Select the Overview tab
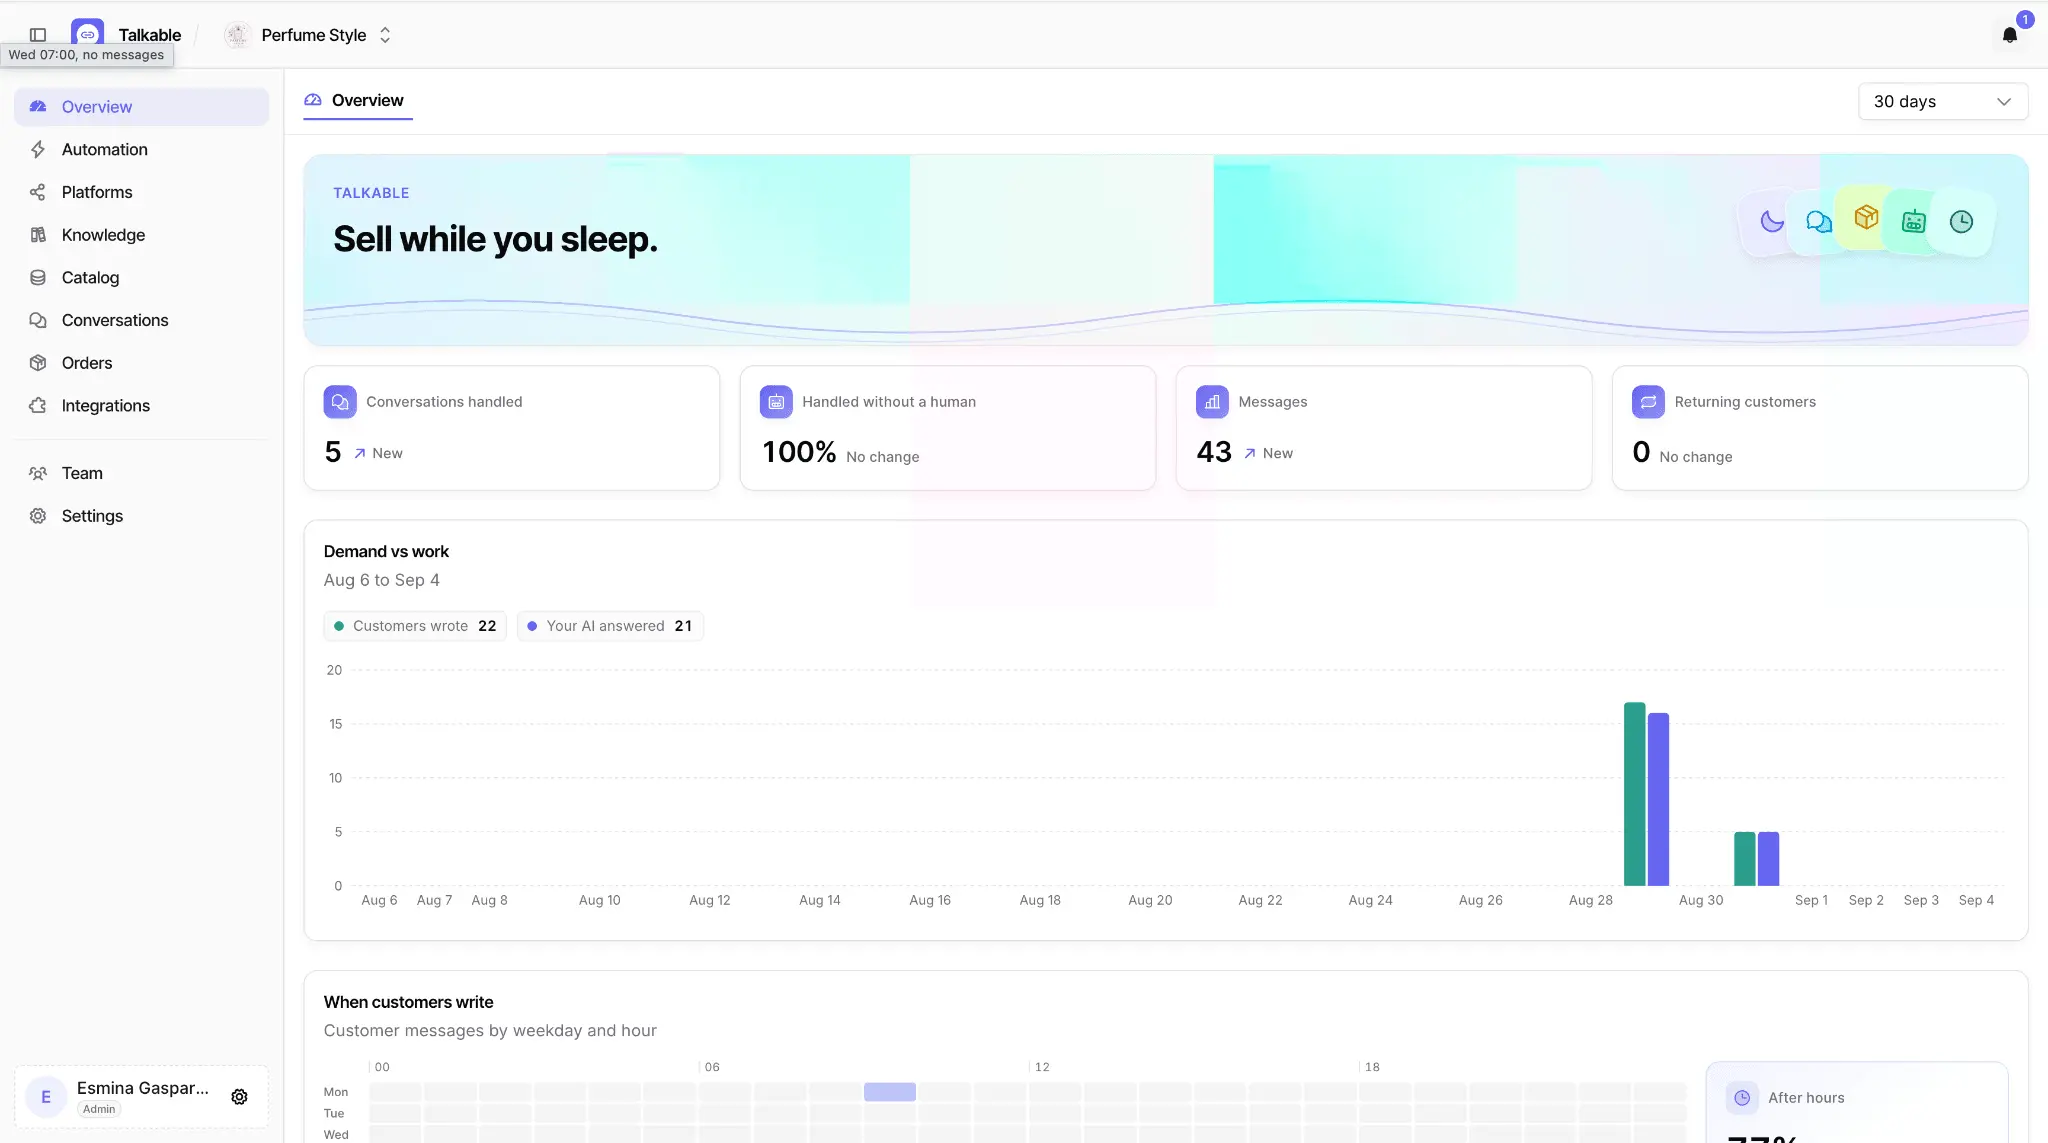This screenshot has height=1143, width=2048. [357, 101]
